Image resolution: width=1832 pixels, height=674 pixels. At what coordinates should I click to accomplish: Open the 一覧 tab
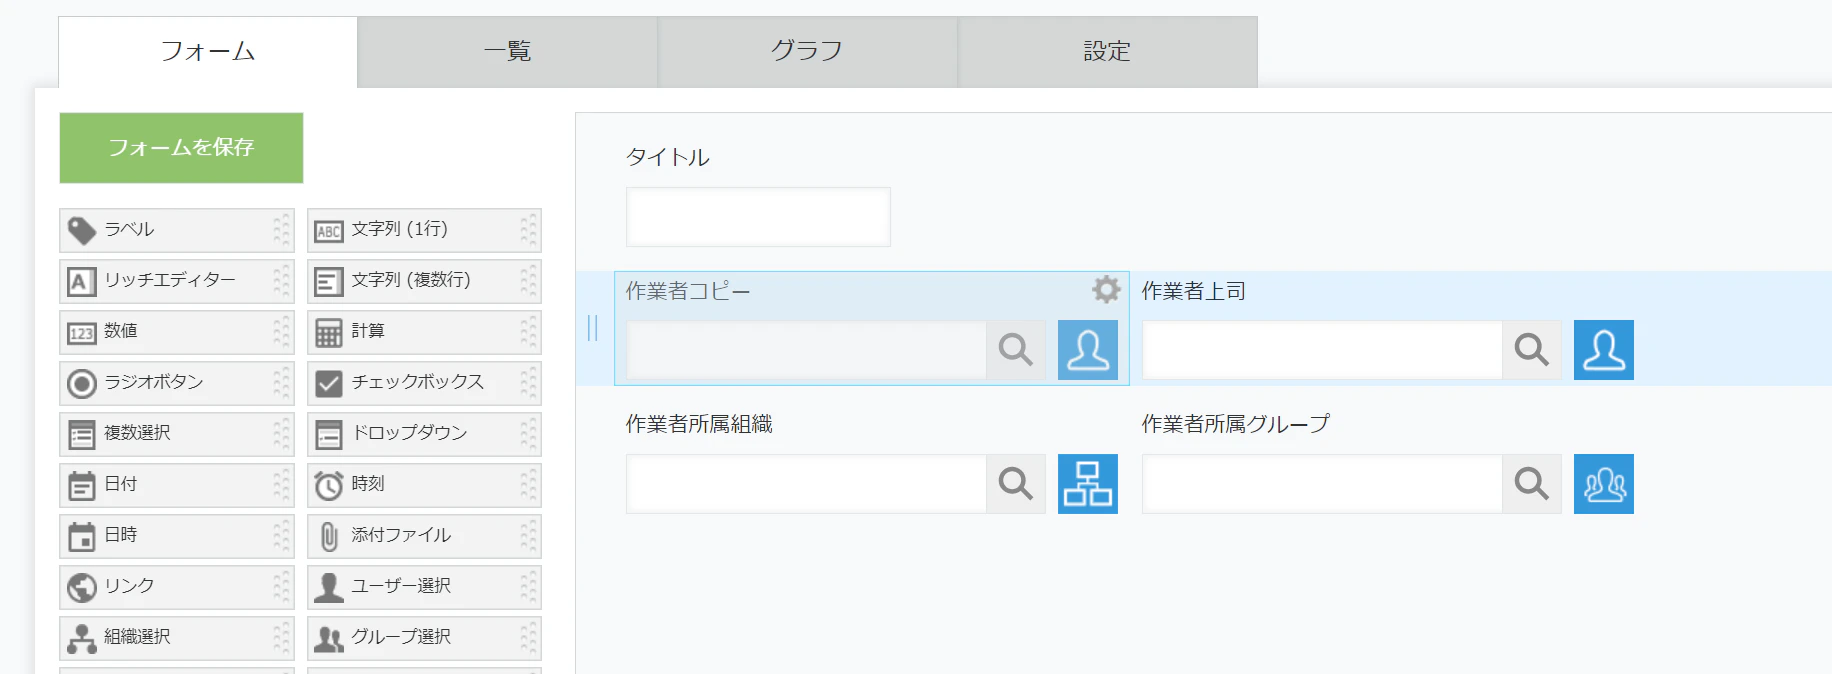point(508,52)
